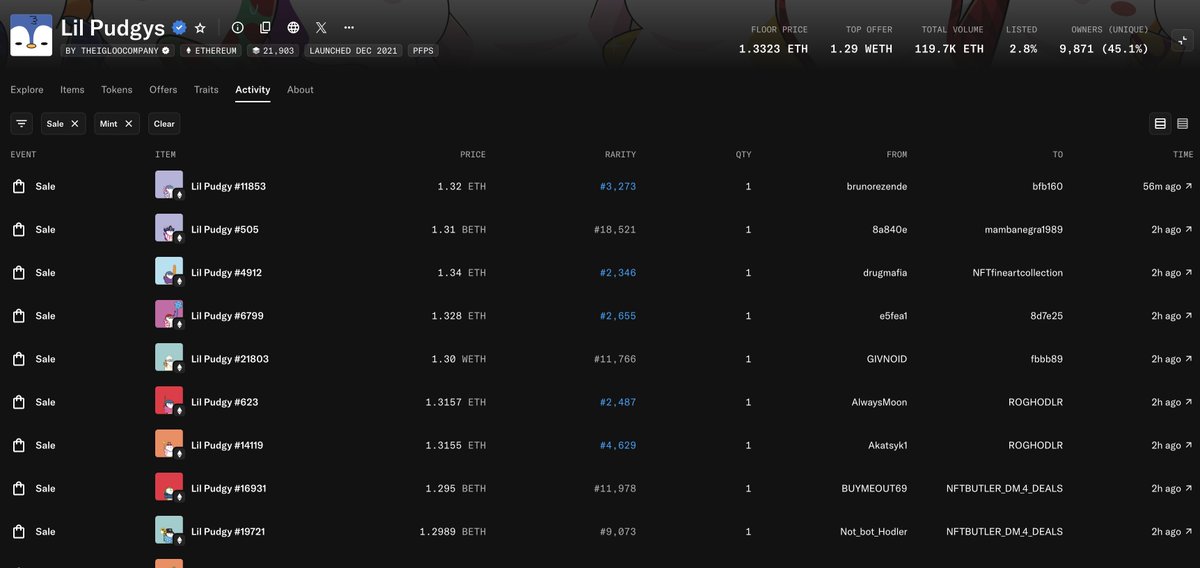The width and height of the screenshot is (1200, 568).
Task: Click the blue verified badge next to Lil Pudgys
Action: (179, 28)
